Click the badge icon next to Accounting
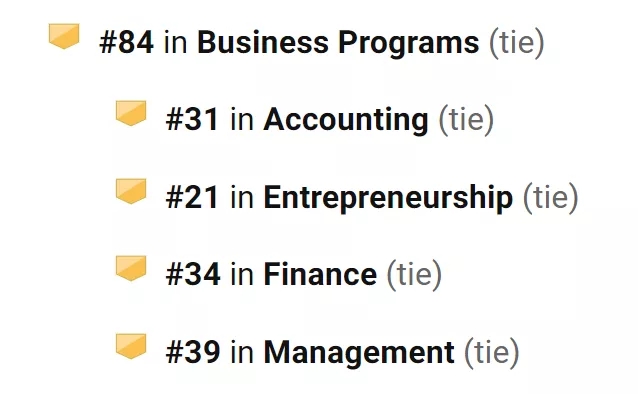This screenshot has height=394, width=638. [131, 113]
